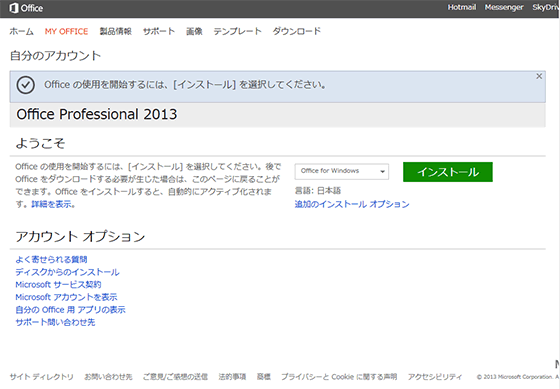Open ご意見/ご感想の送信 footer link

click(175, 377)
